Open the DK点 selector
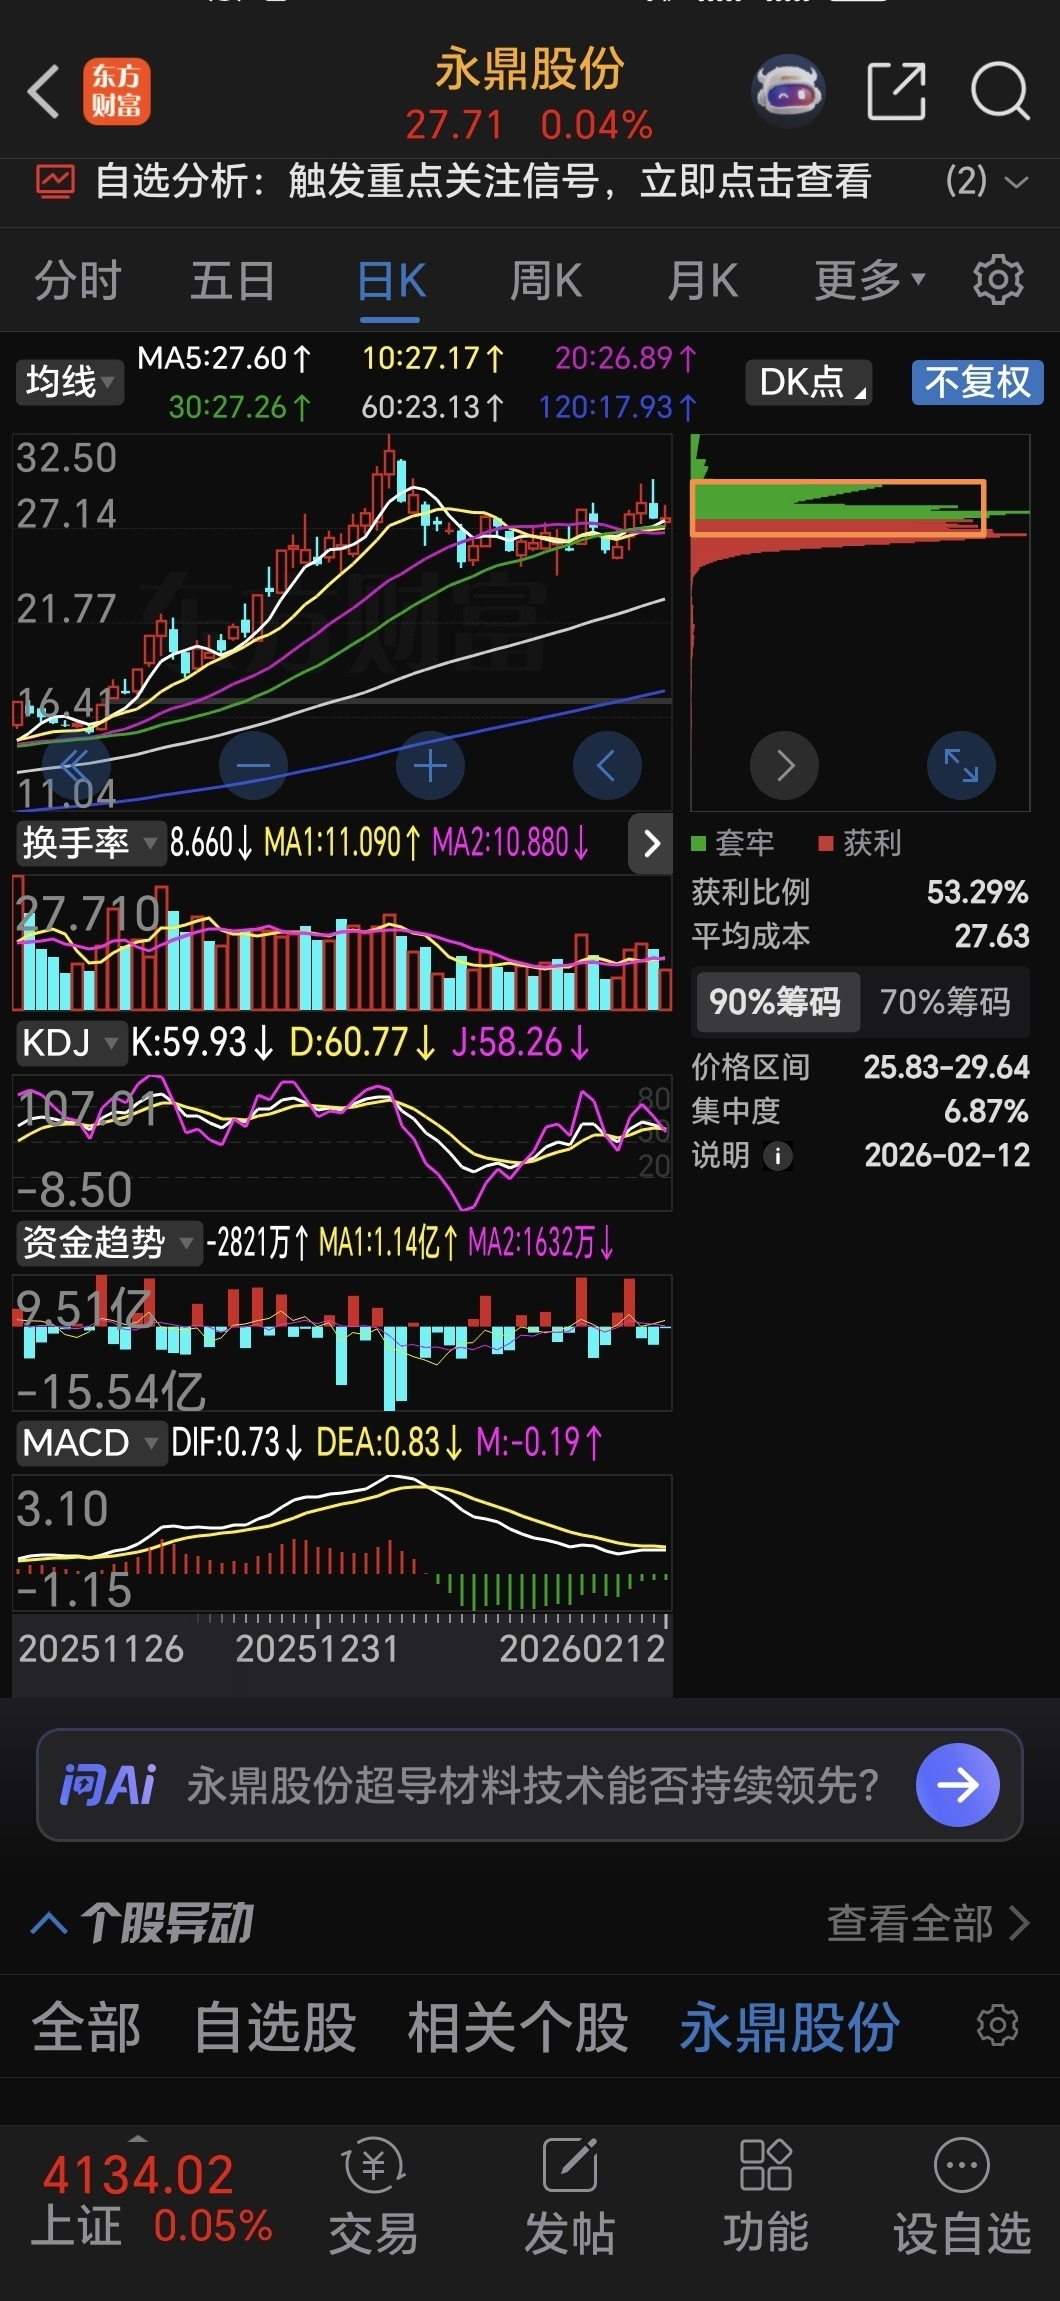Screen dimensions: 1060x2301 tap(809, 382)
